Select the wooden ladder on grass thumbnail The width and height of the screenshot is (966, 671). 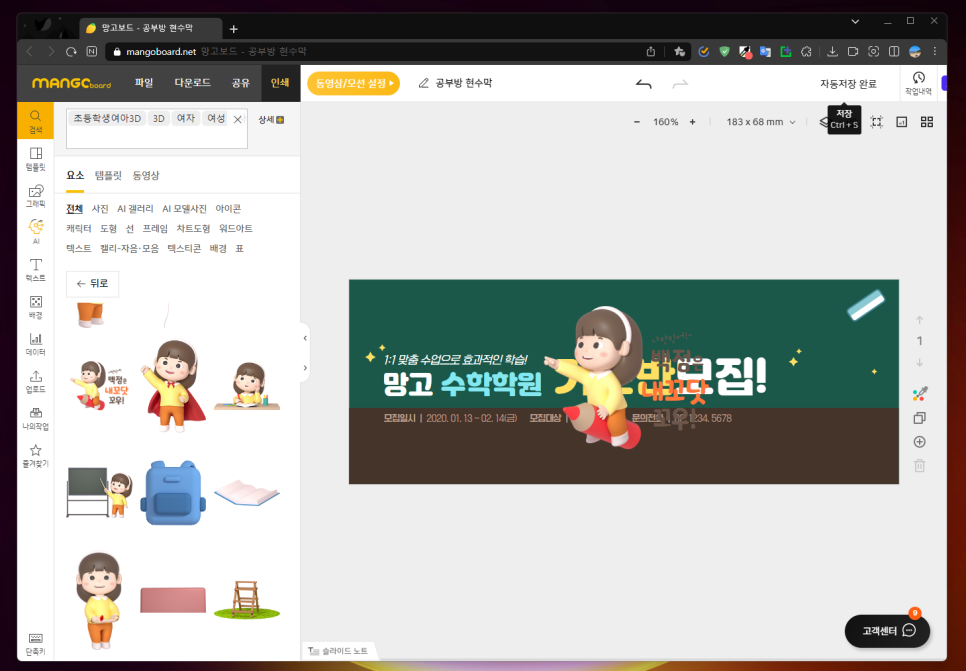[247, 600]
